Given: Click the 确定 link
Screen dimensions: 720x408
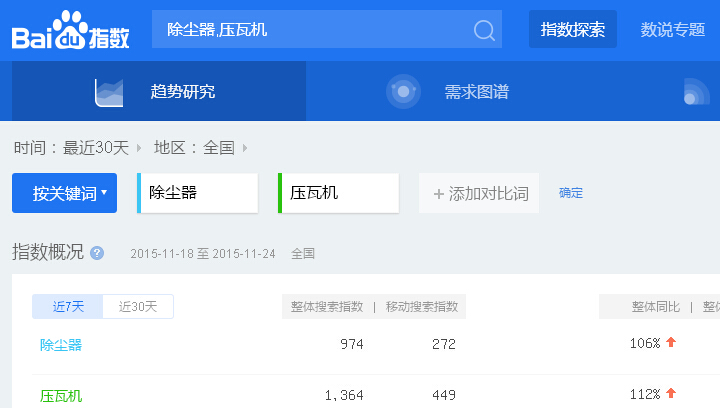Looking at the screenshot, I should pos(571,193).
